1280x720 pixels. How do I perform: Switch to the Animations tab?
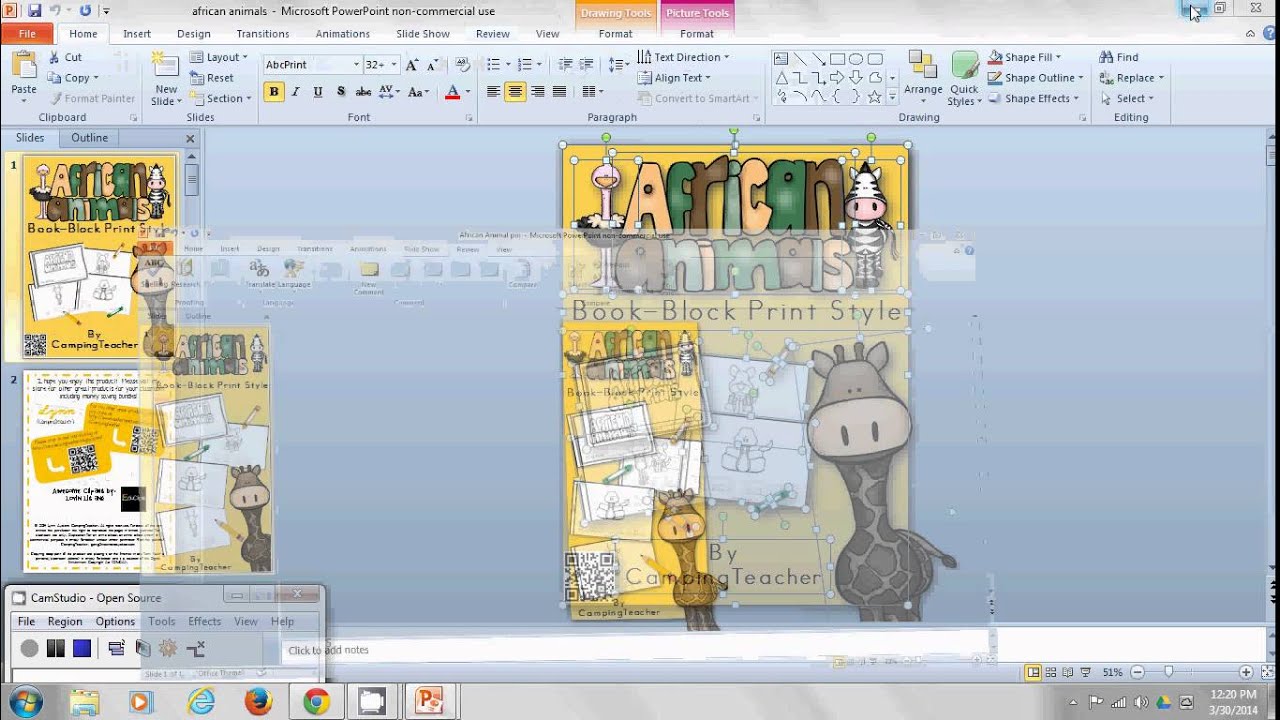coord(343,34)
